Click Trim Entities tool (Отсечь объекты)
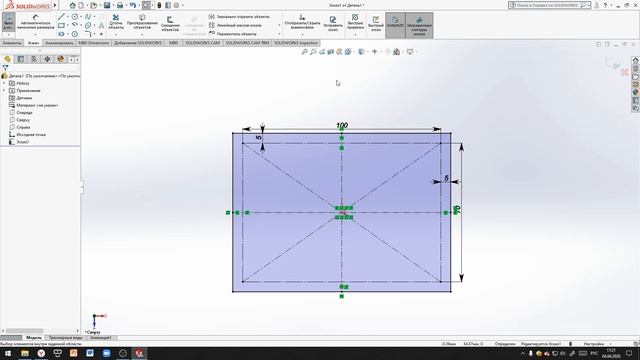Viewport: 640px width, 360px height. pyautogui.click(x=116, y=22)
